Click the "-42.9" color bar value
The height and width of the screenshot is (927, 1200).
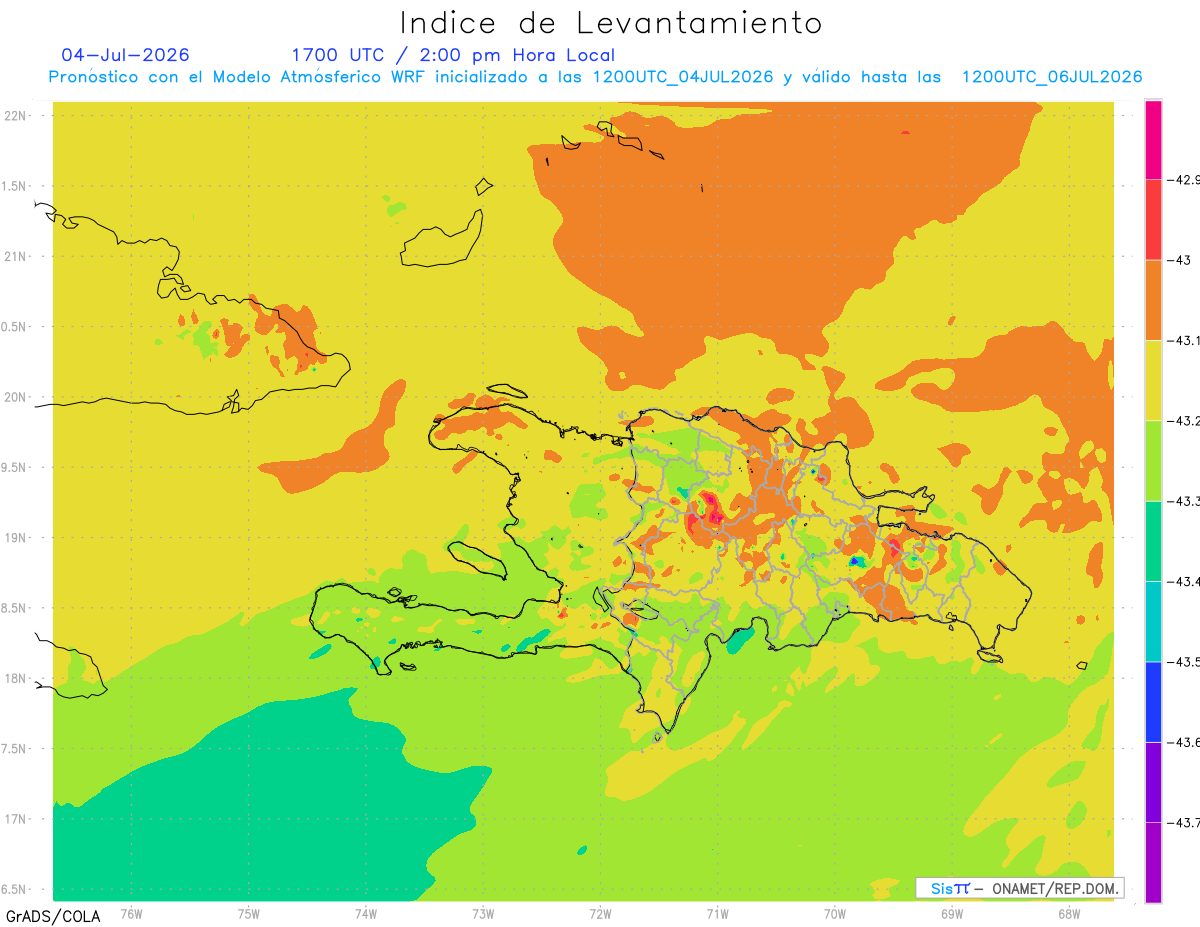(1184, 180)
